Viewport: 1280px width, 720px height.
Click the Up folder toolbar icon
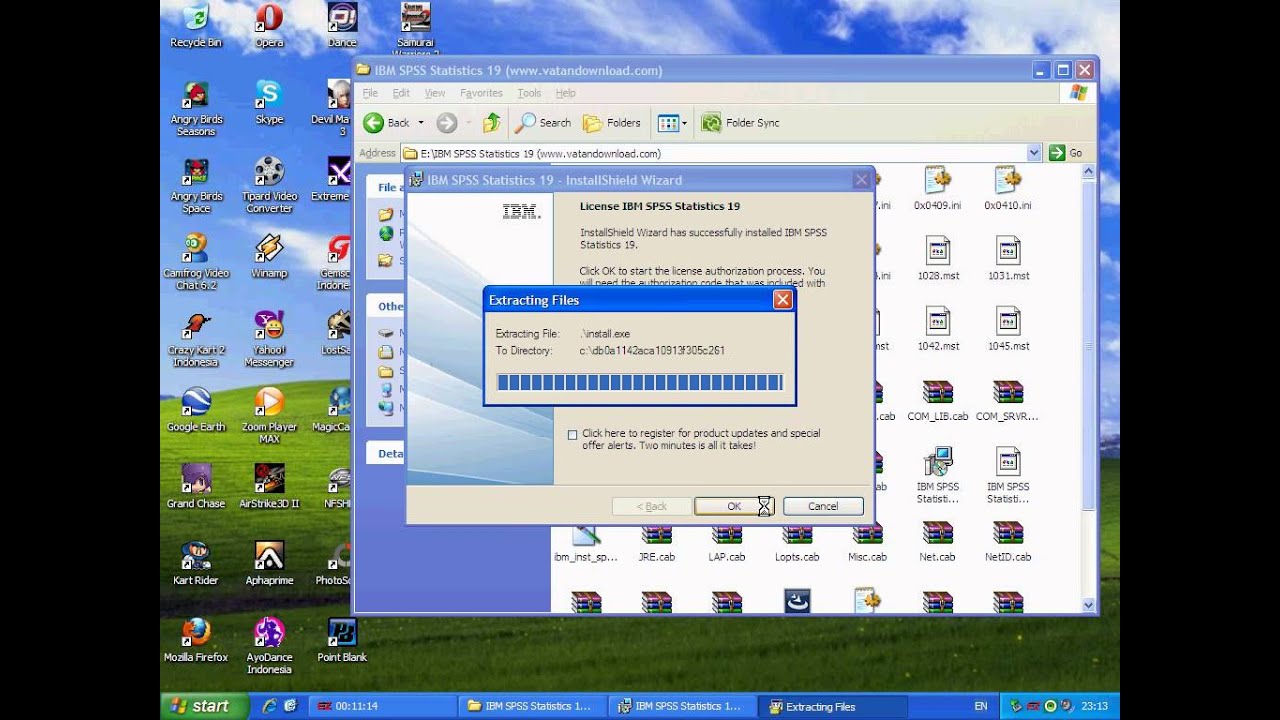[491, 123]
